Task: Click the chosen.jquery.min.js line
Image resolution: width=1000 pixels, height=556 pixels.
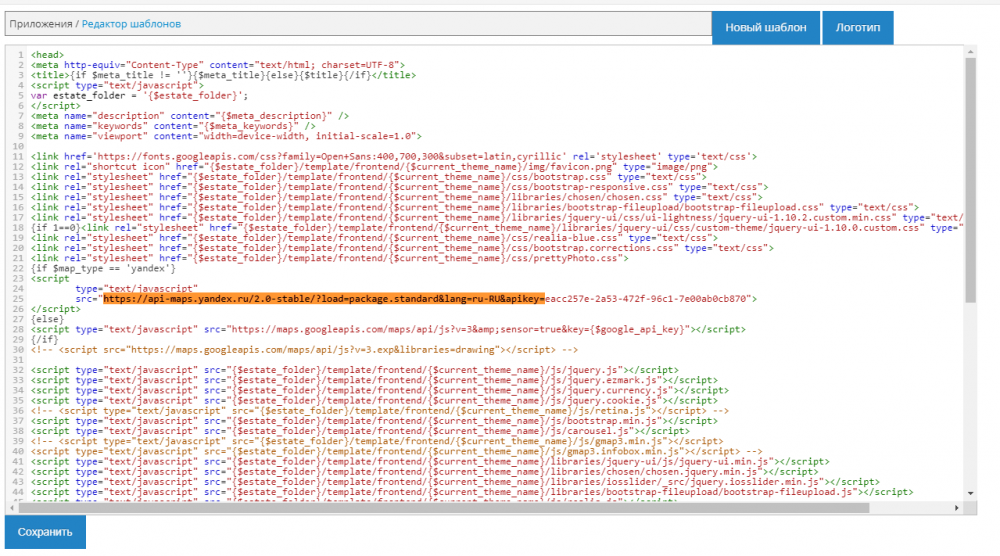Action: click(424, 472)
